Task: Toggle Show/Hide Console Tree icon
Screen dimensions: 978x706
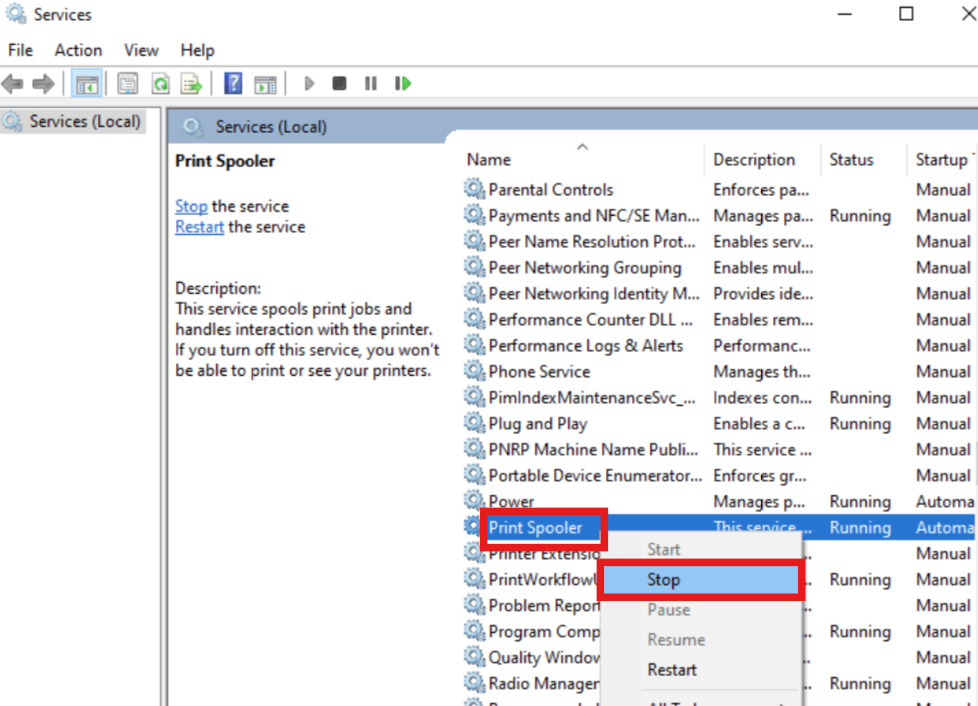Action: point(87,84)
